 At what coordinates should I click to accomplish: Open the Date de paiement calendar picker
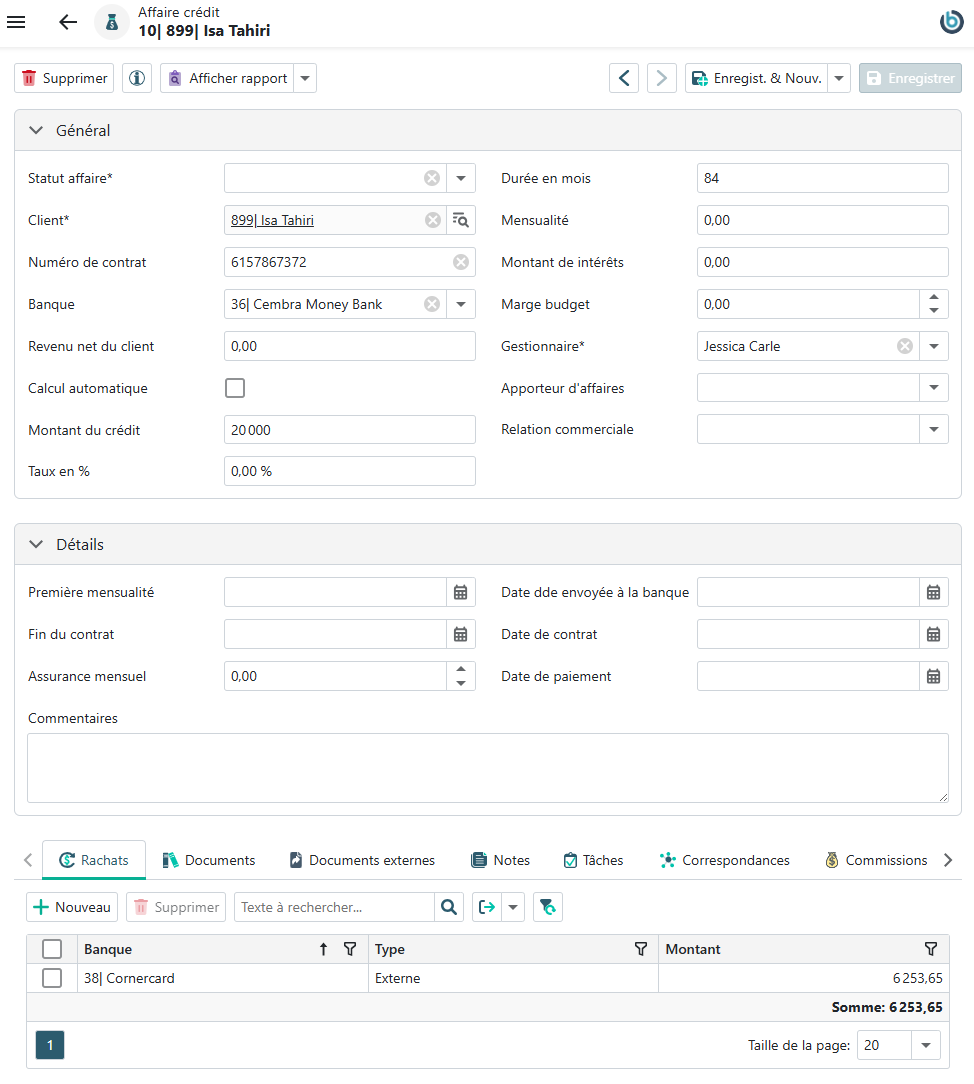(933, 676)
